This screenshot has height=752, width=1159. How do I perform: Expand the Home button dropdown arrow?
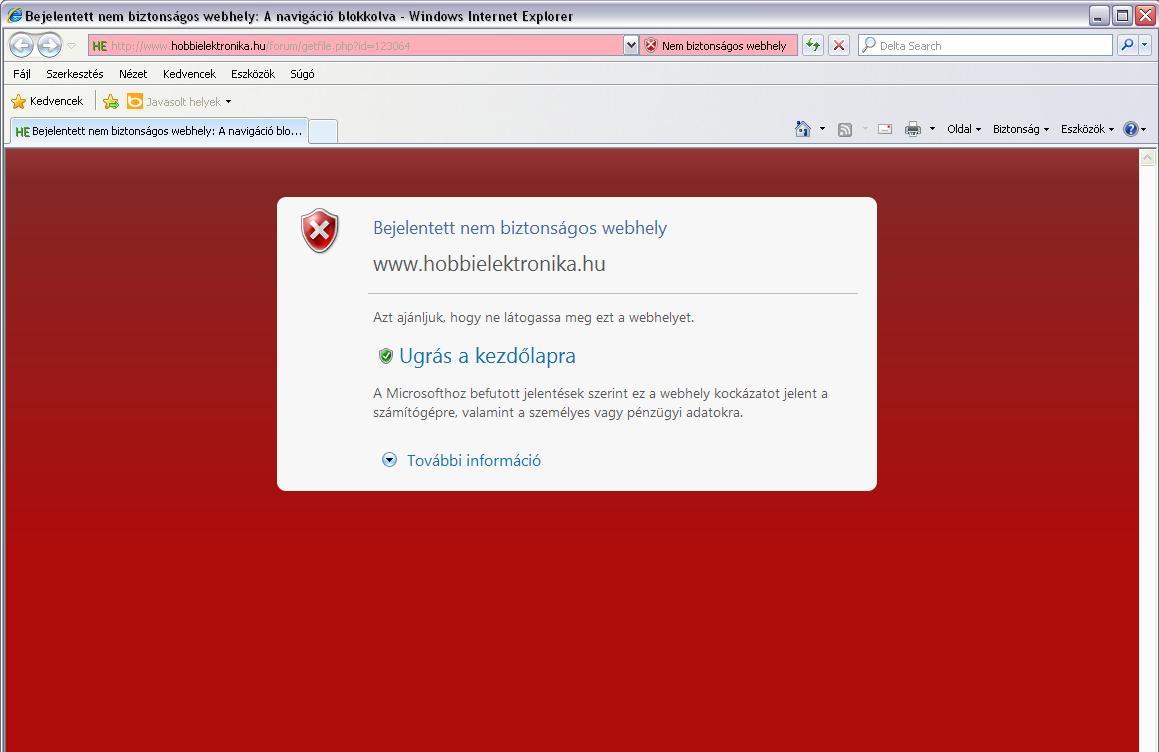click(822, 129)
